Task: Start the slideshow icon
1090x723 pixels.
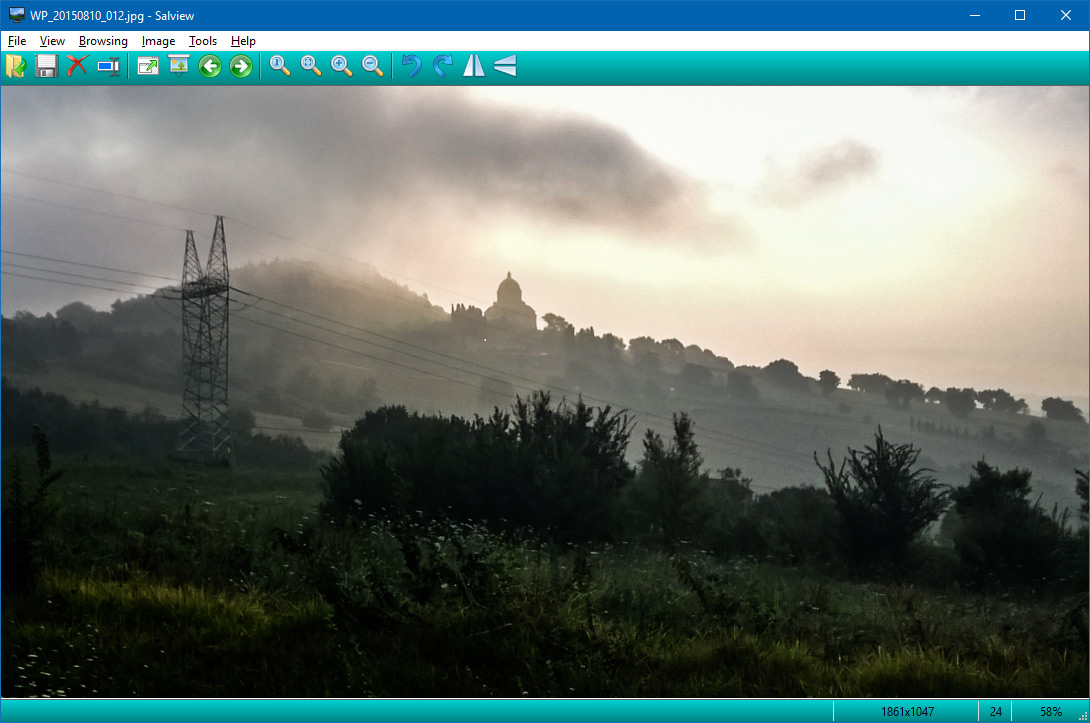Action: 179,66
